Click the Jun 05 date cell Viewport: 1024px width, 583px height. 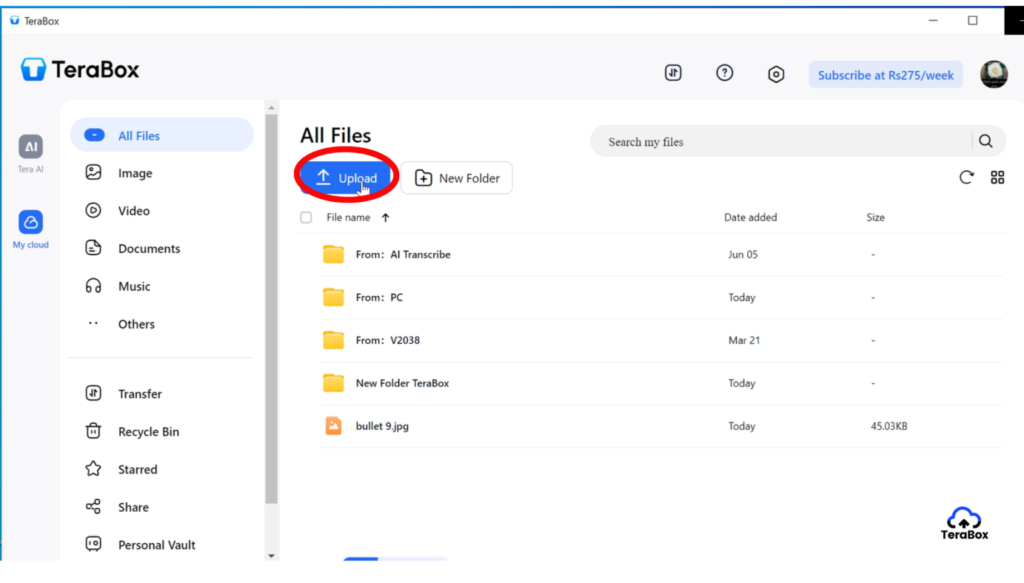(743, 255)
